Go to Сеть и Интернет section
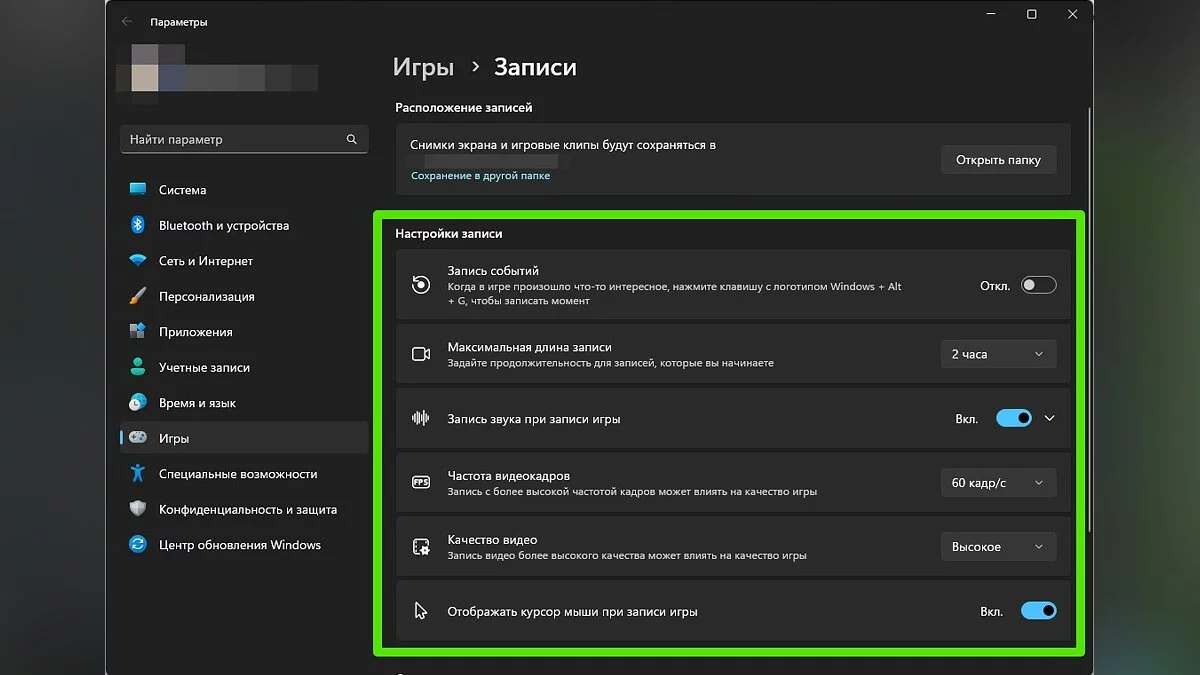This screenshot has height=675, width=1200. click(x=205, y=261)
